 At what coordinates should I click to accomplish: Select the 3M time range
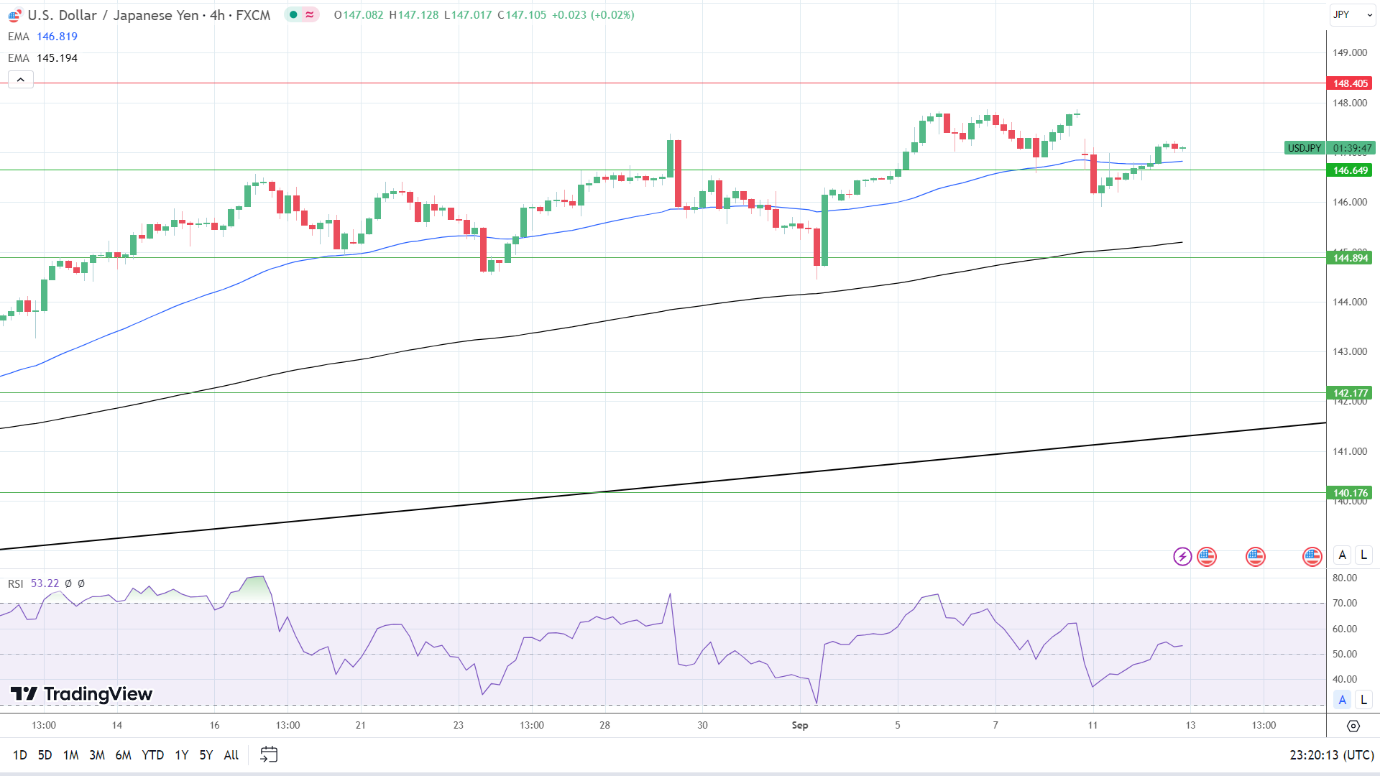coord(97,755)
